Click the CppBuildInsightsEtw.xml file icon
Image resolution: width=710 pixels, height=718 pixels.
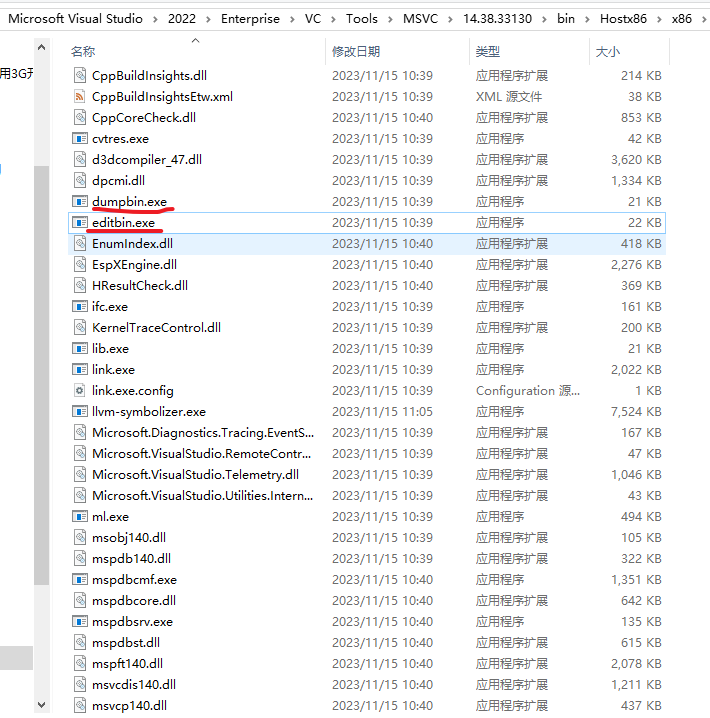80,96
